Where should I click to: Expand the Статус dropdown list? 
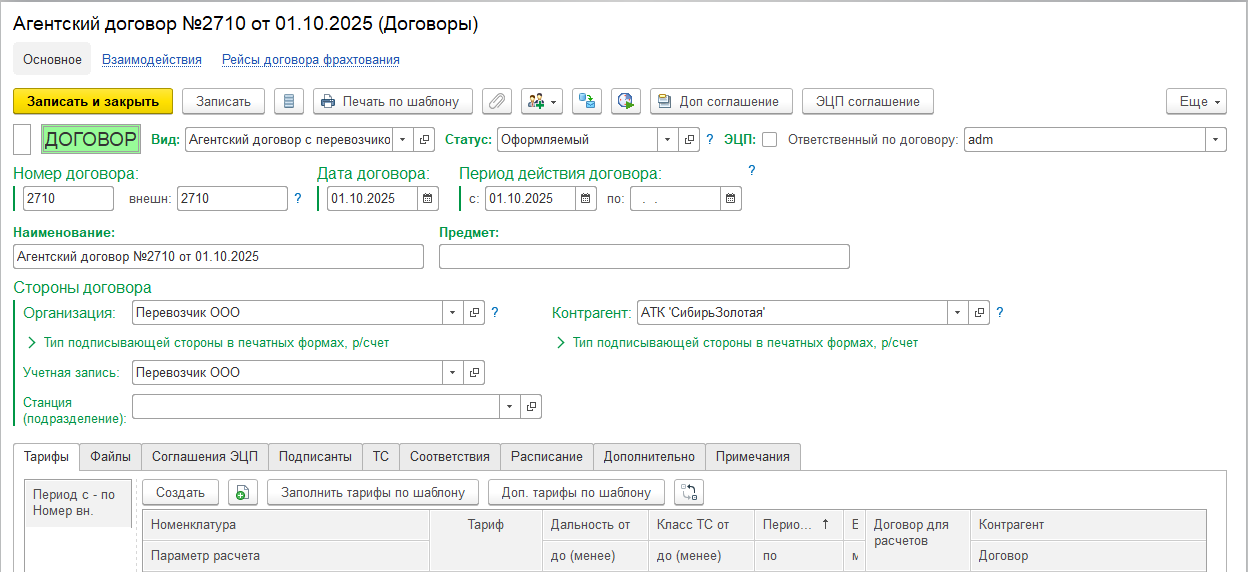click(667, 140)
